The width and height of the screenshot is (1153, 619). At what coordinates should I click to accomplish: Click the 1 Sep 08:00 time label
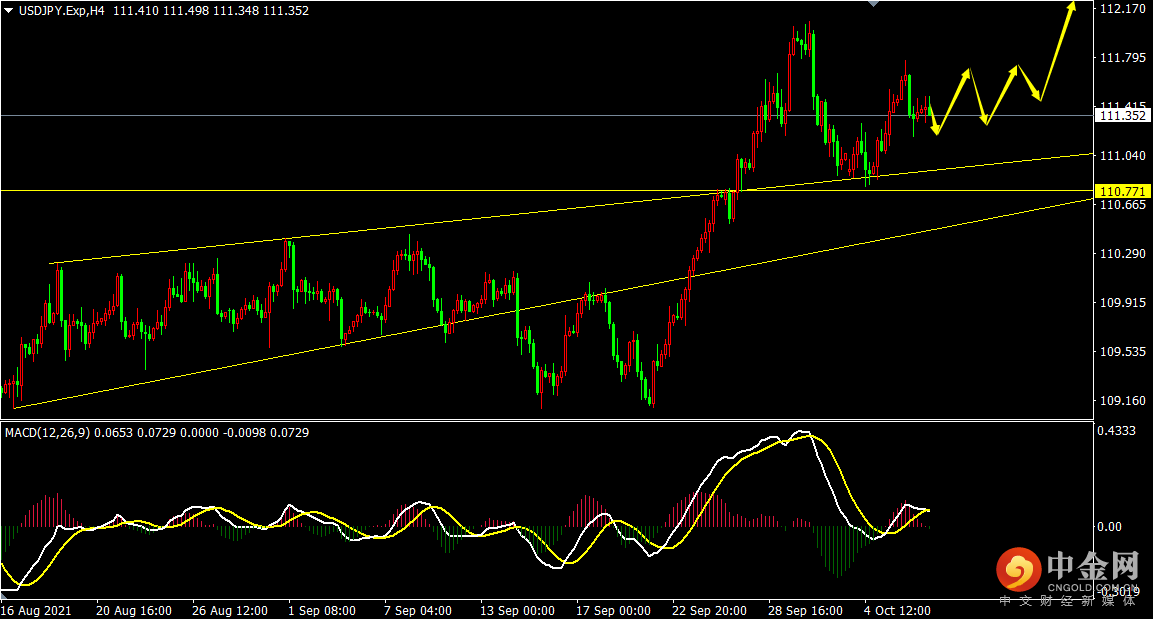(322, 611)
